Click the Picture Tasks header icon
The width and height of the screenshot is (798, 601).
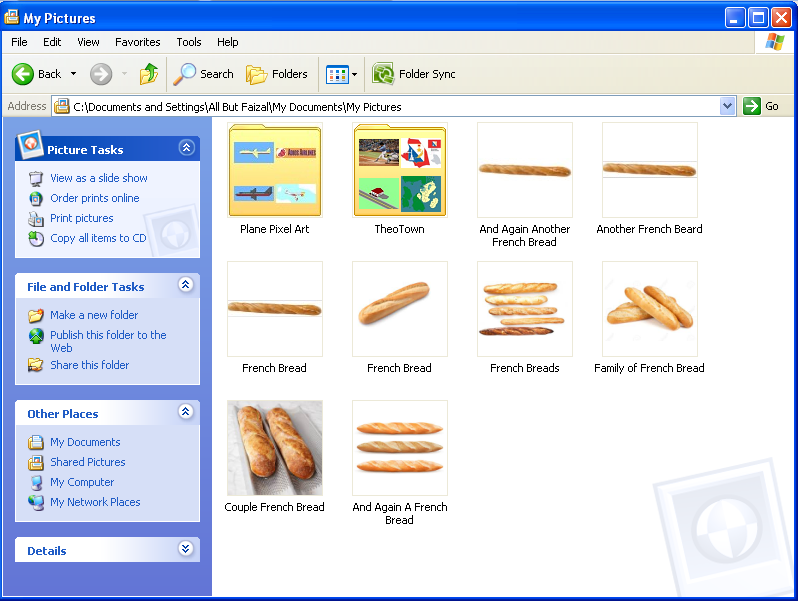[x=30, y=145]
